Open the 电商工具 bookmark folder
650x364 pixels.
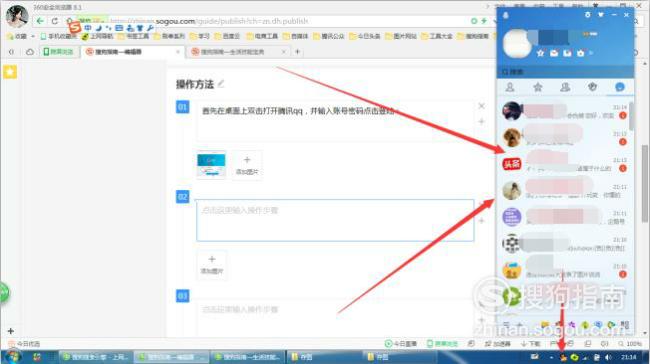pos(262,36)
